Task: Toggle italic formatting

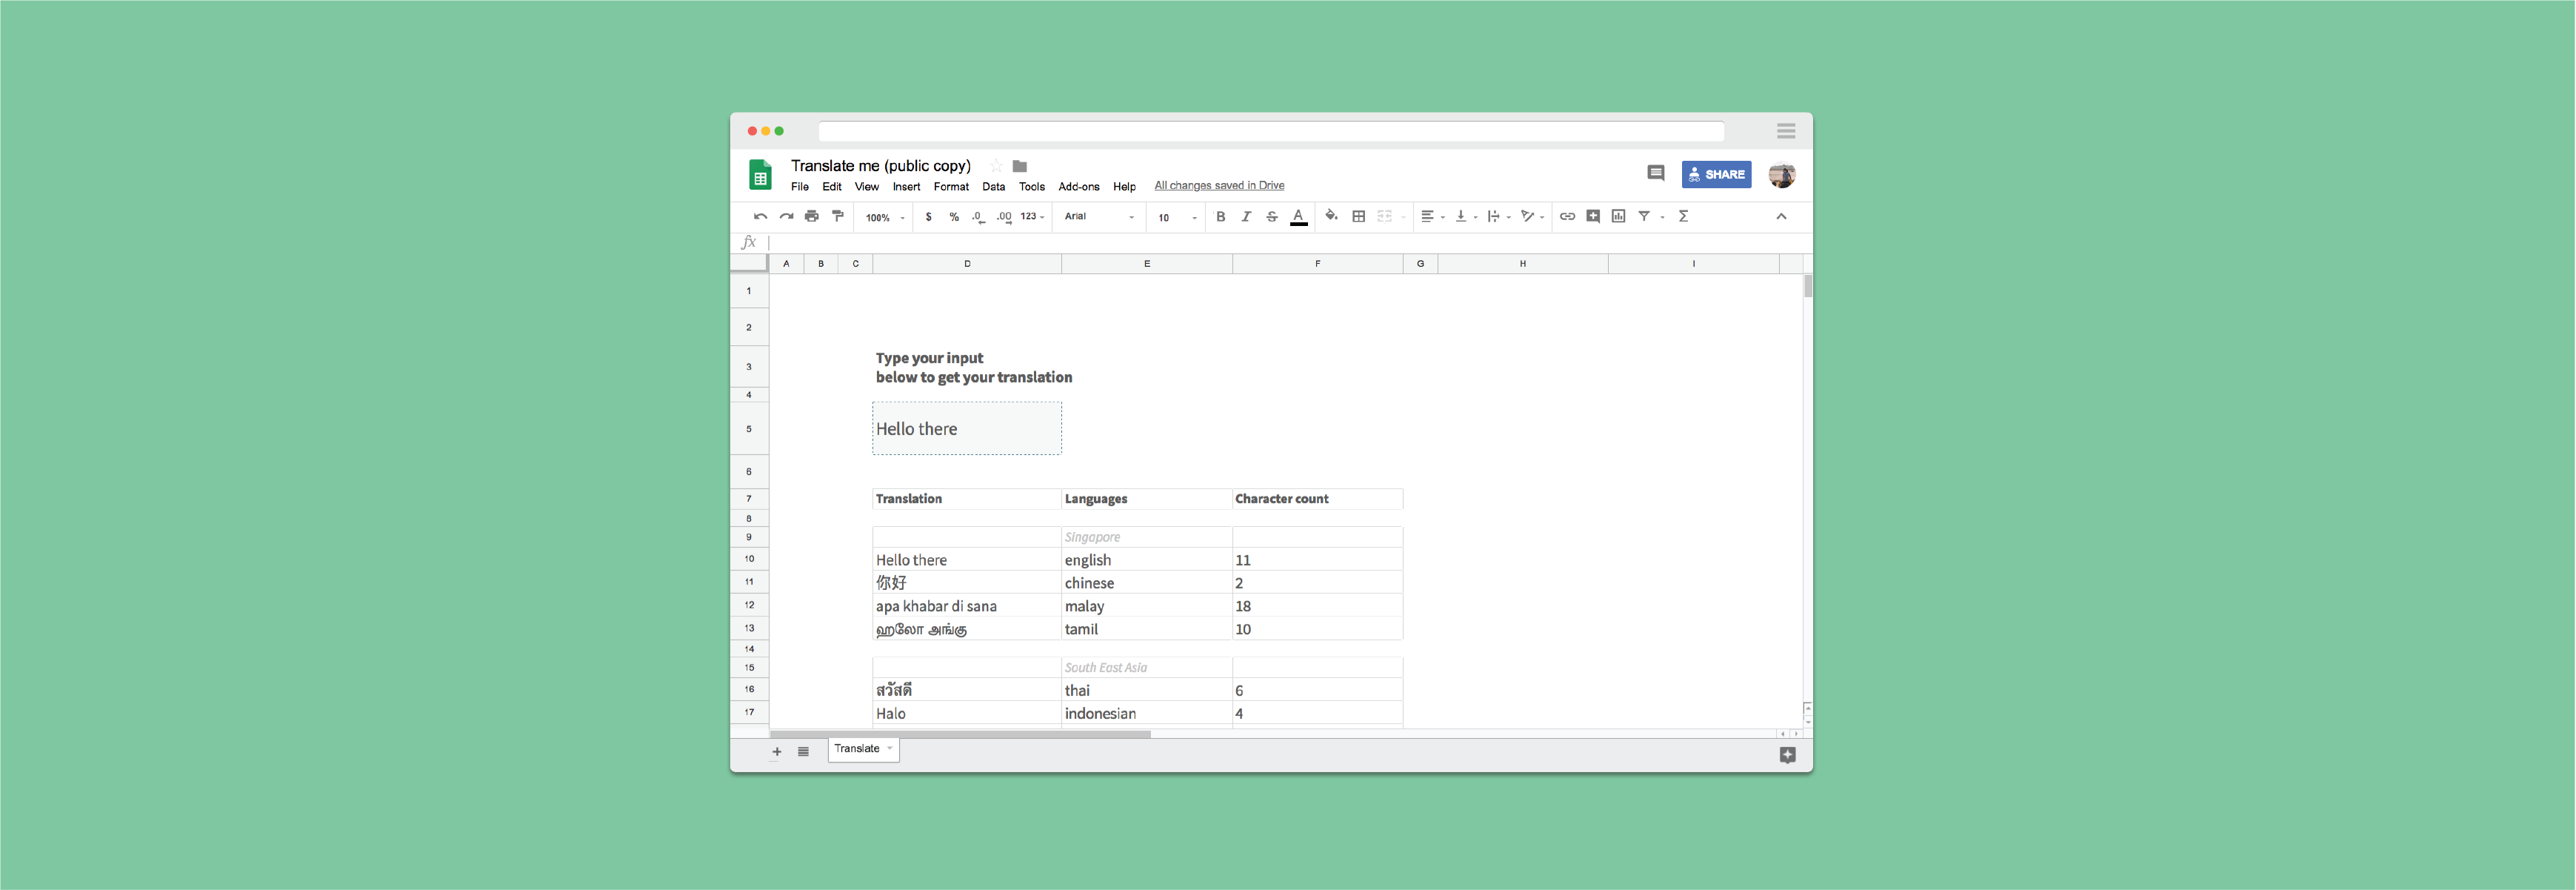Action: [x=1246, y=216]
